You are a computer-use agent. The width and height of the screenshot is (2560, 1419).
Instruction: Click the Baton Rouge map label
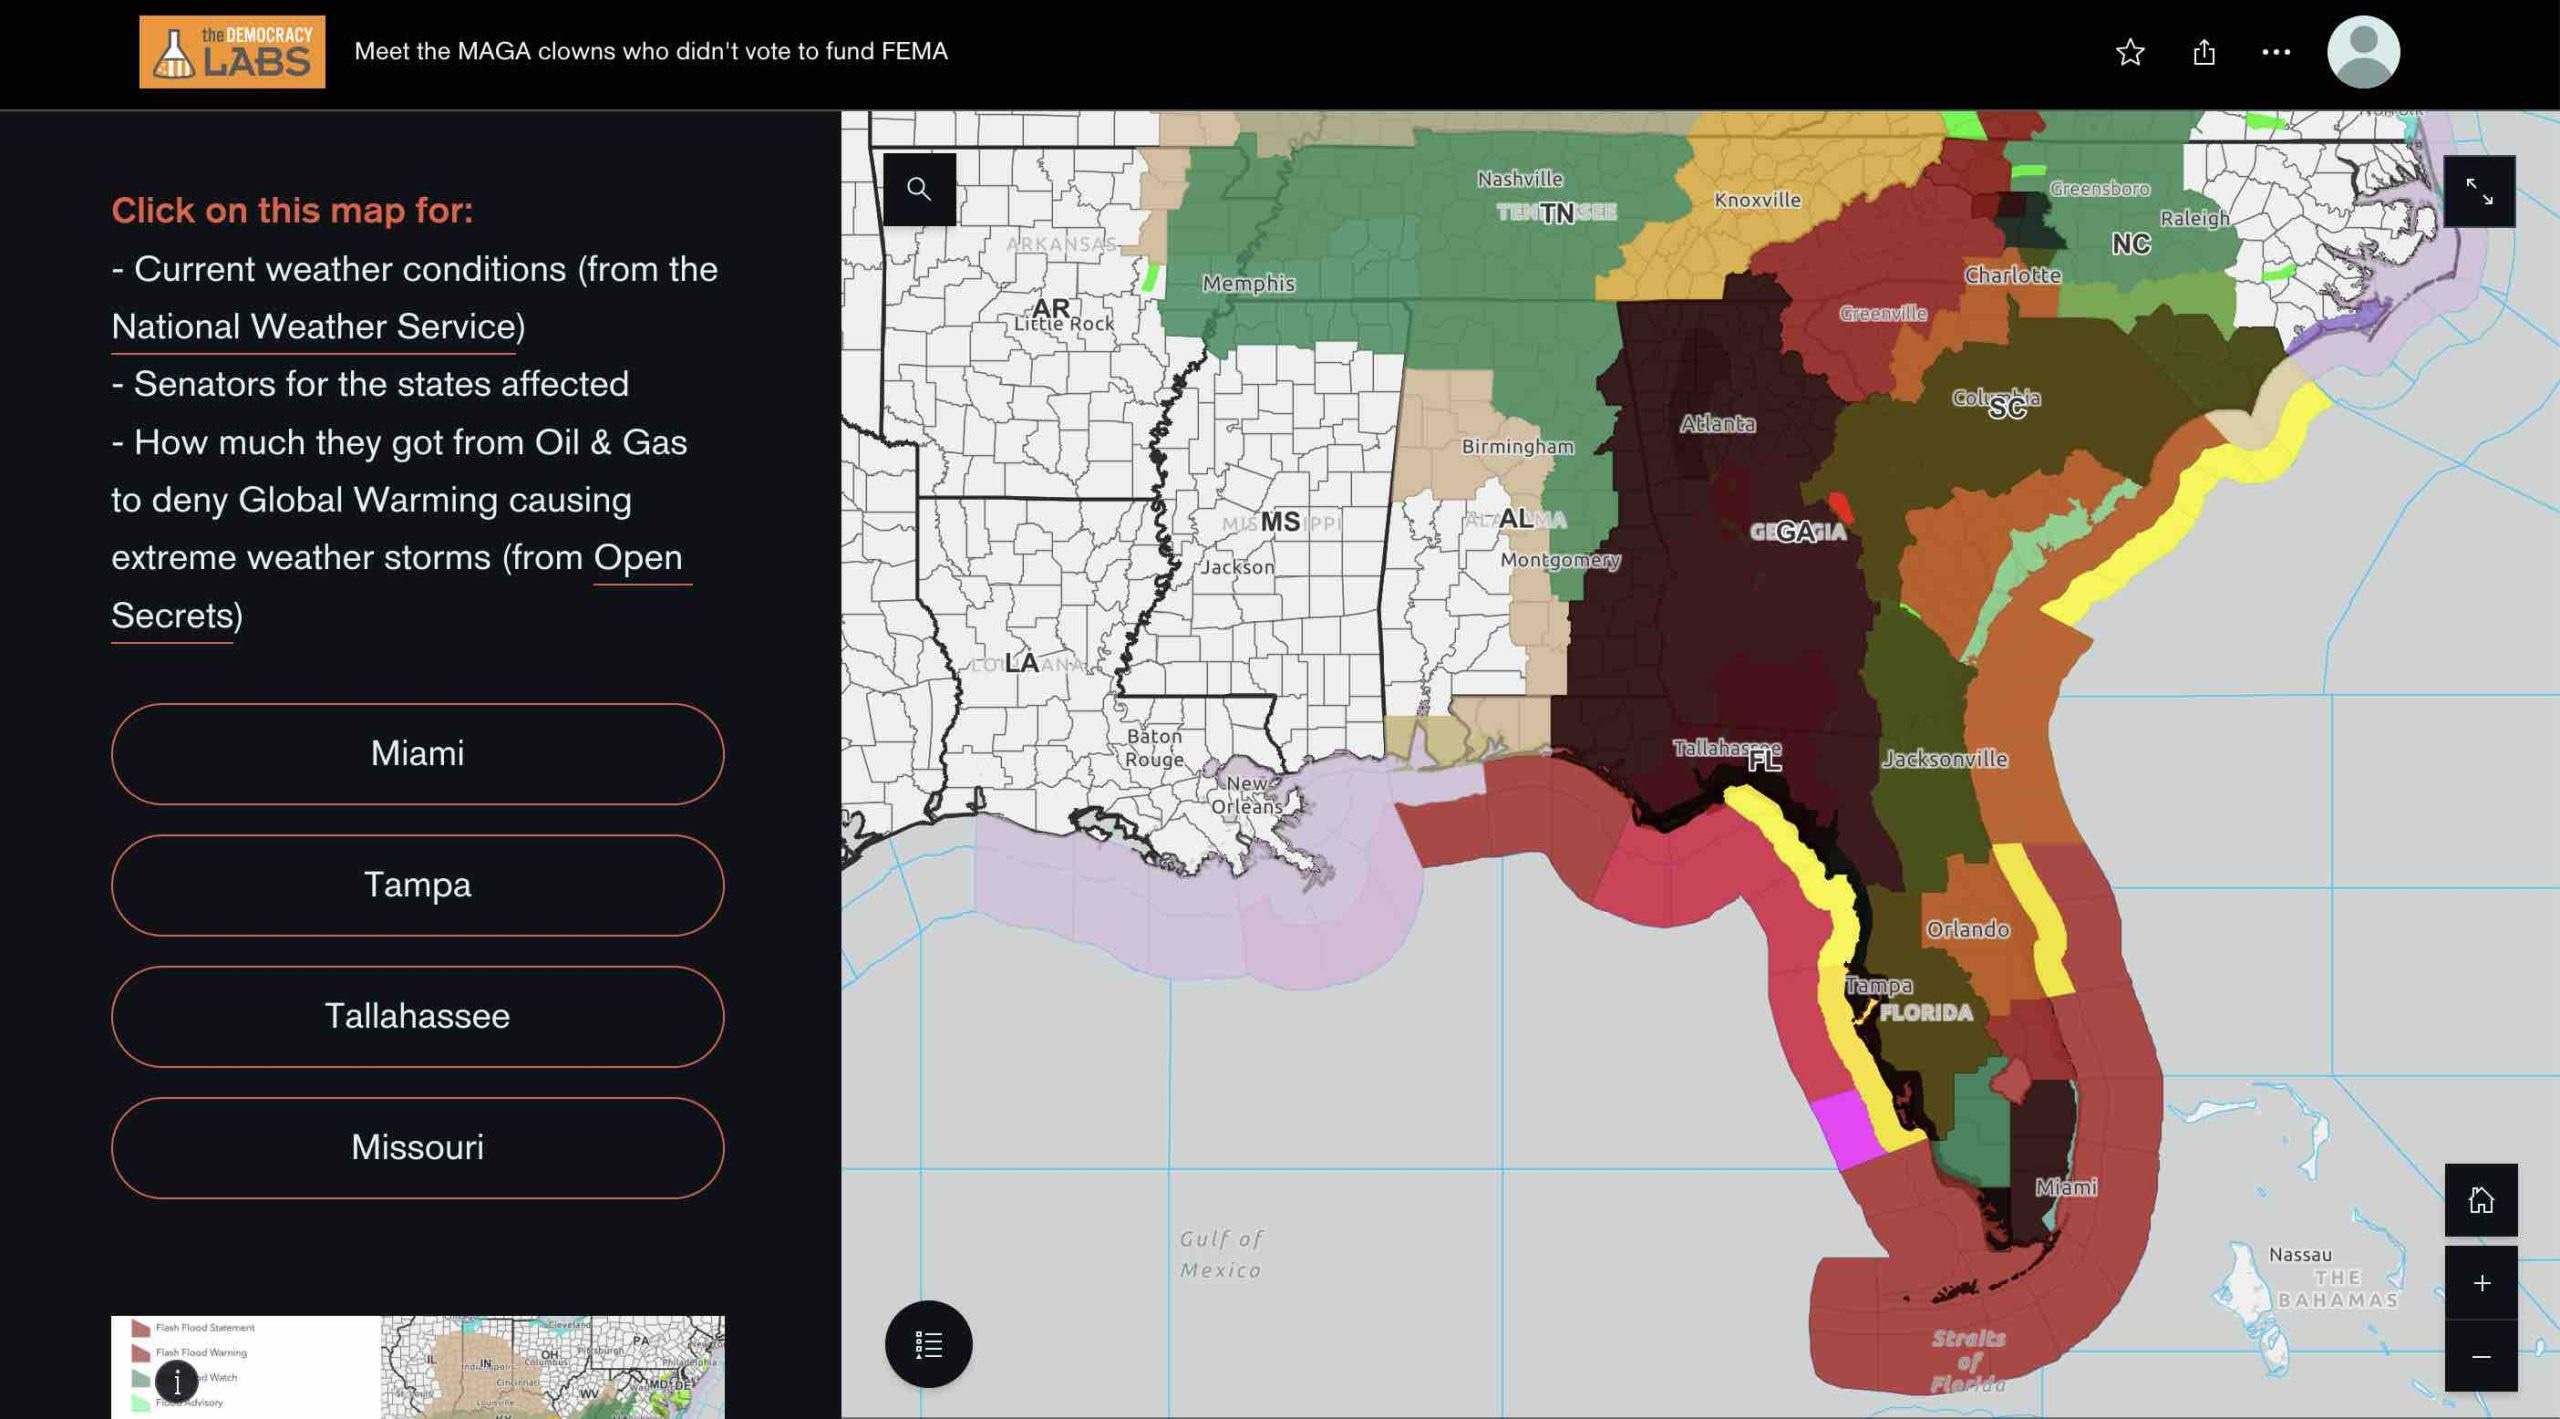pos(1155,748)
